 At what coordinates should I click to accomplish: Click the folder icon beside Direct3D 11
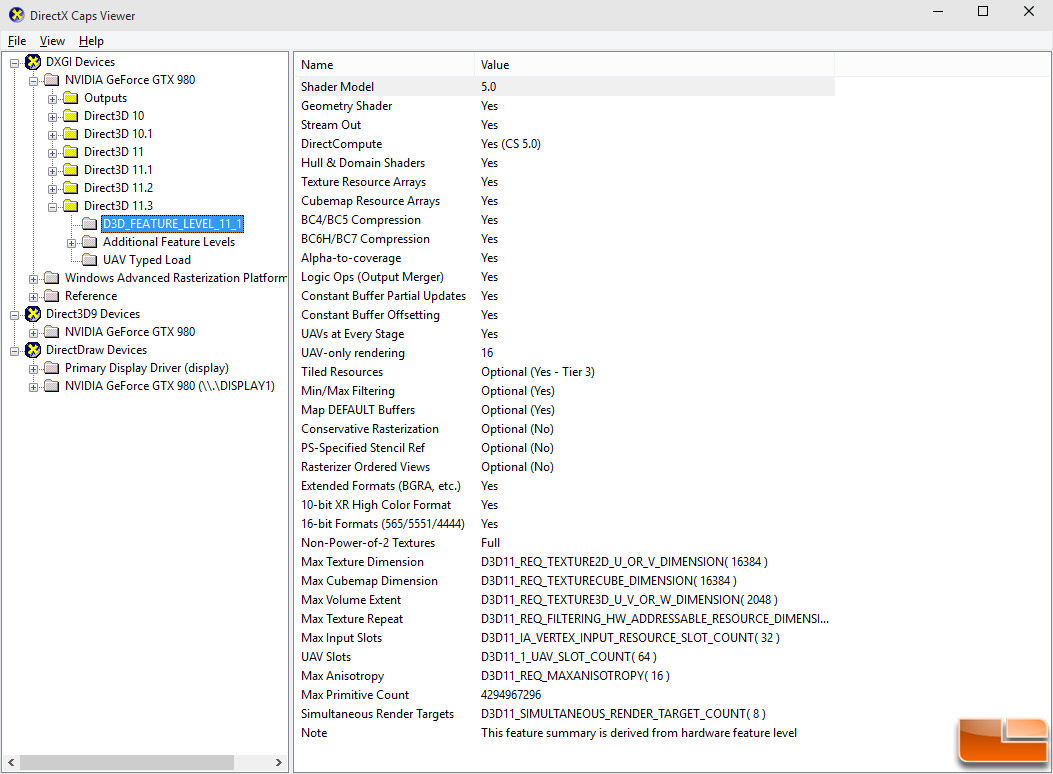click(x=71, y=152)
